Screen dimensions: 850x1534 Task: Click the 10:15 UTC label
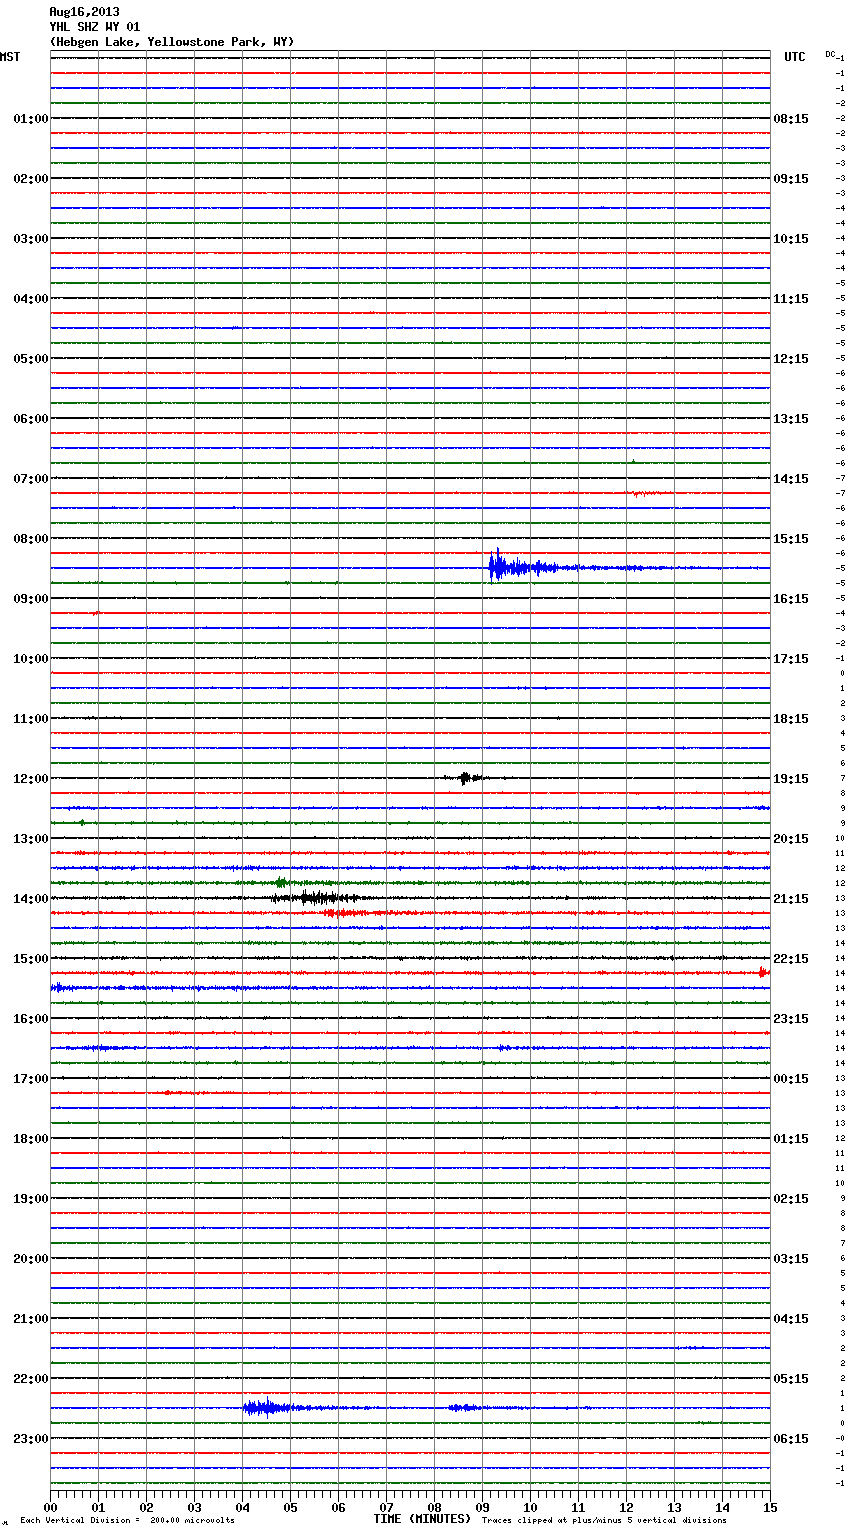point(791,239)
